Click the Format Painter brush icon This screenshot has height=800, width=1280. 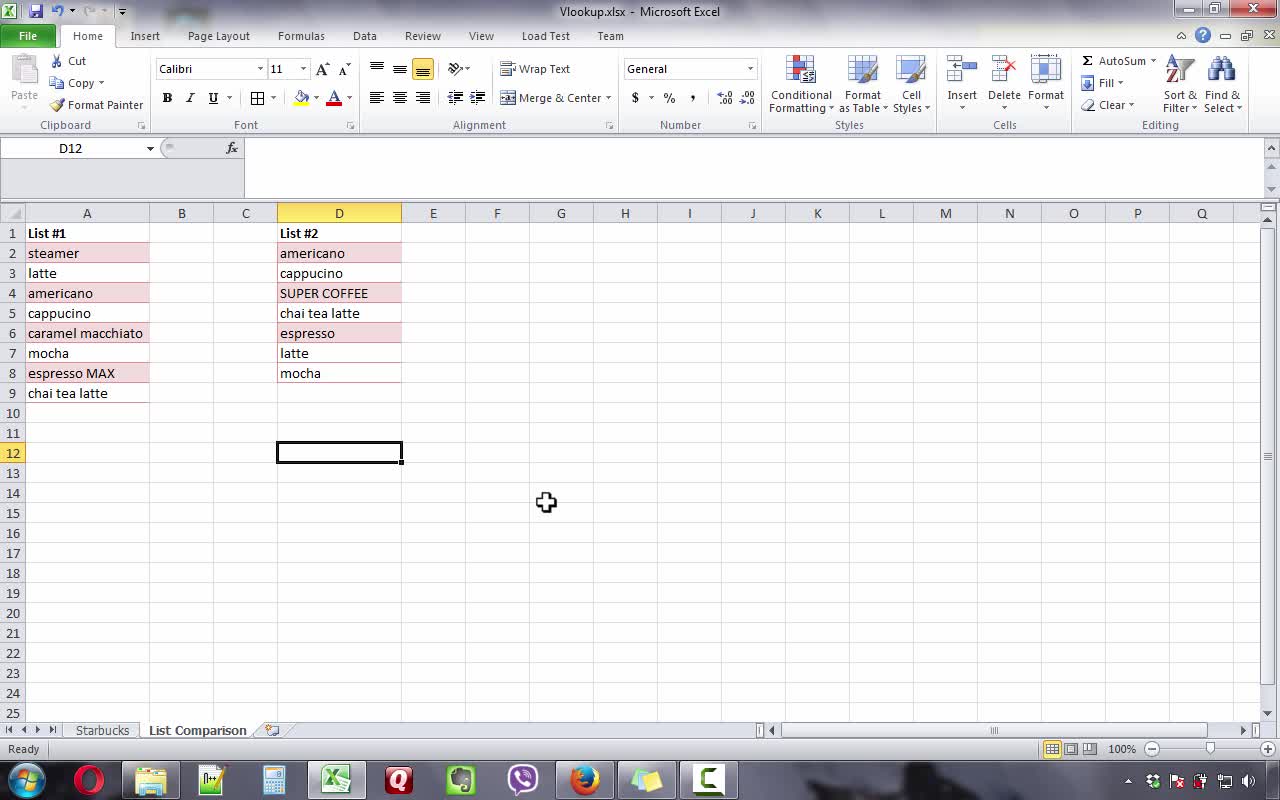[58, 105]
